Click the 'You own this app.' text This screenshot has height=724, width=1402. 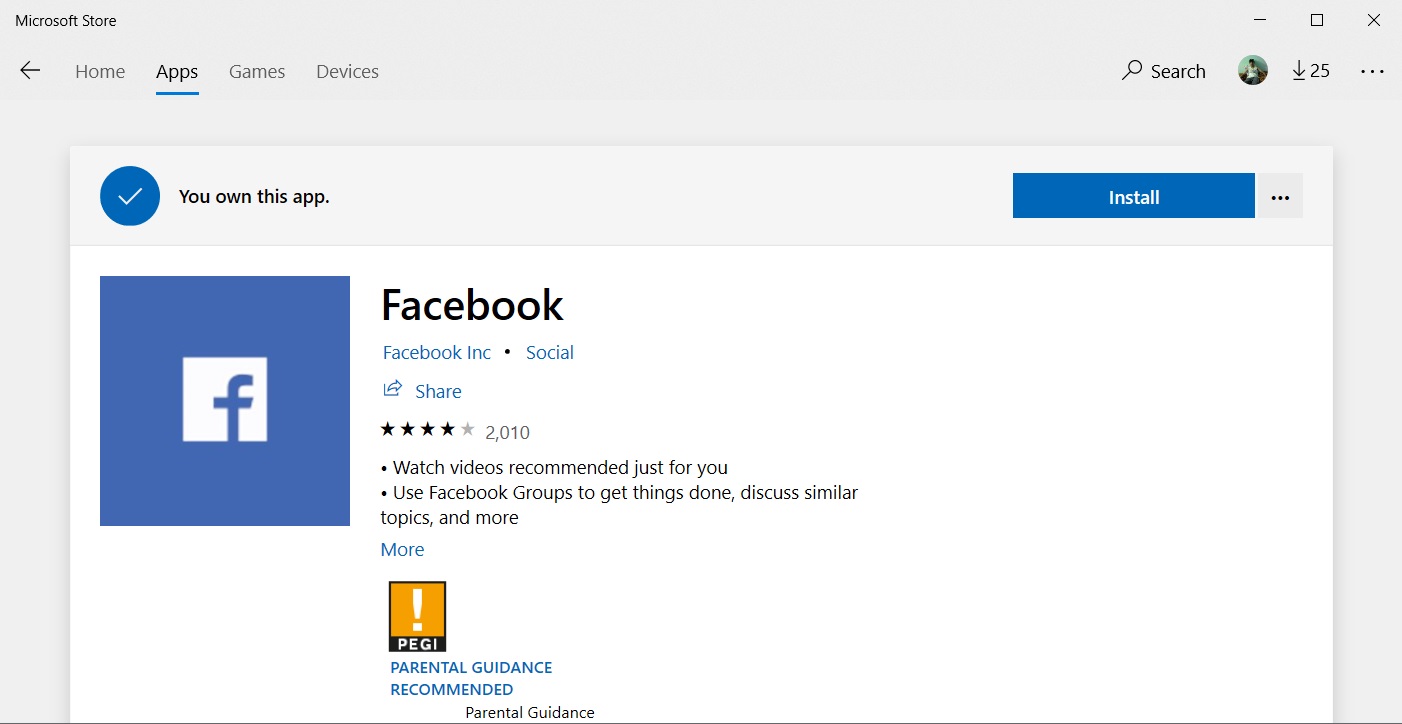coord(254,197)
